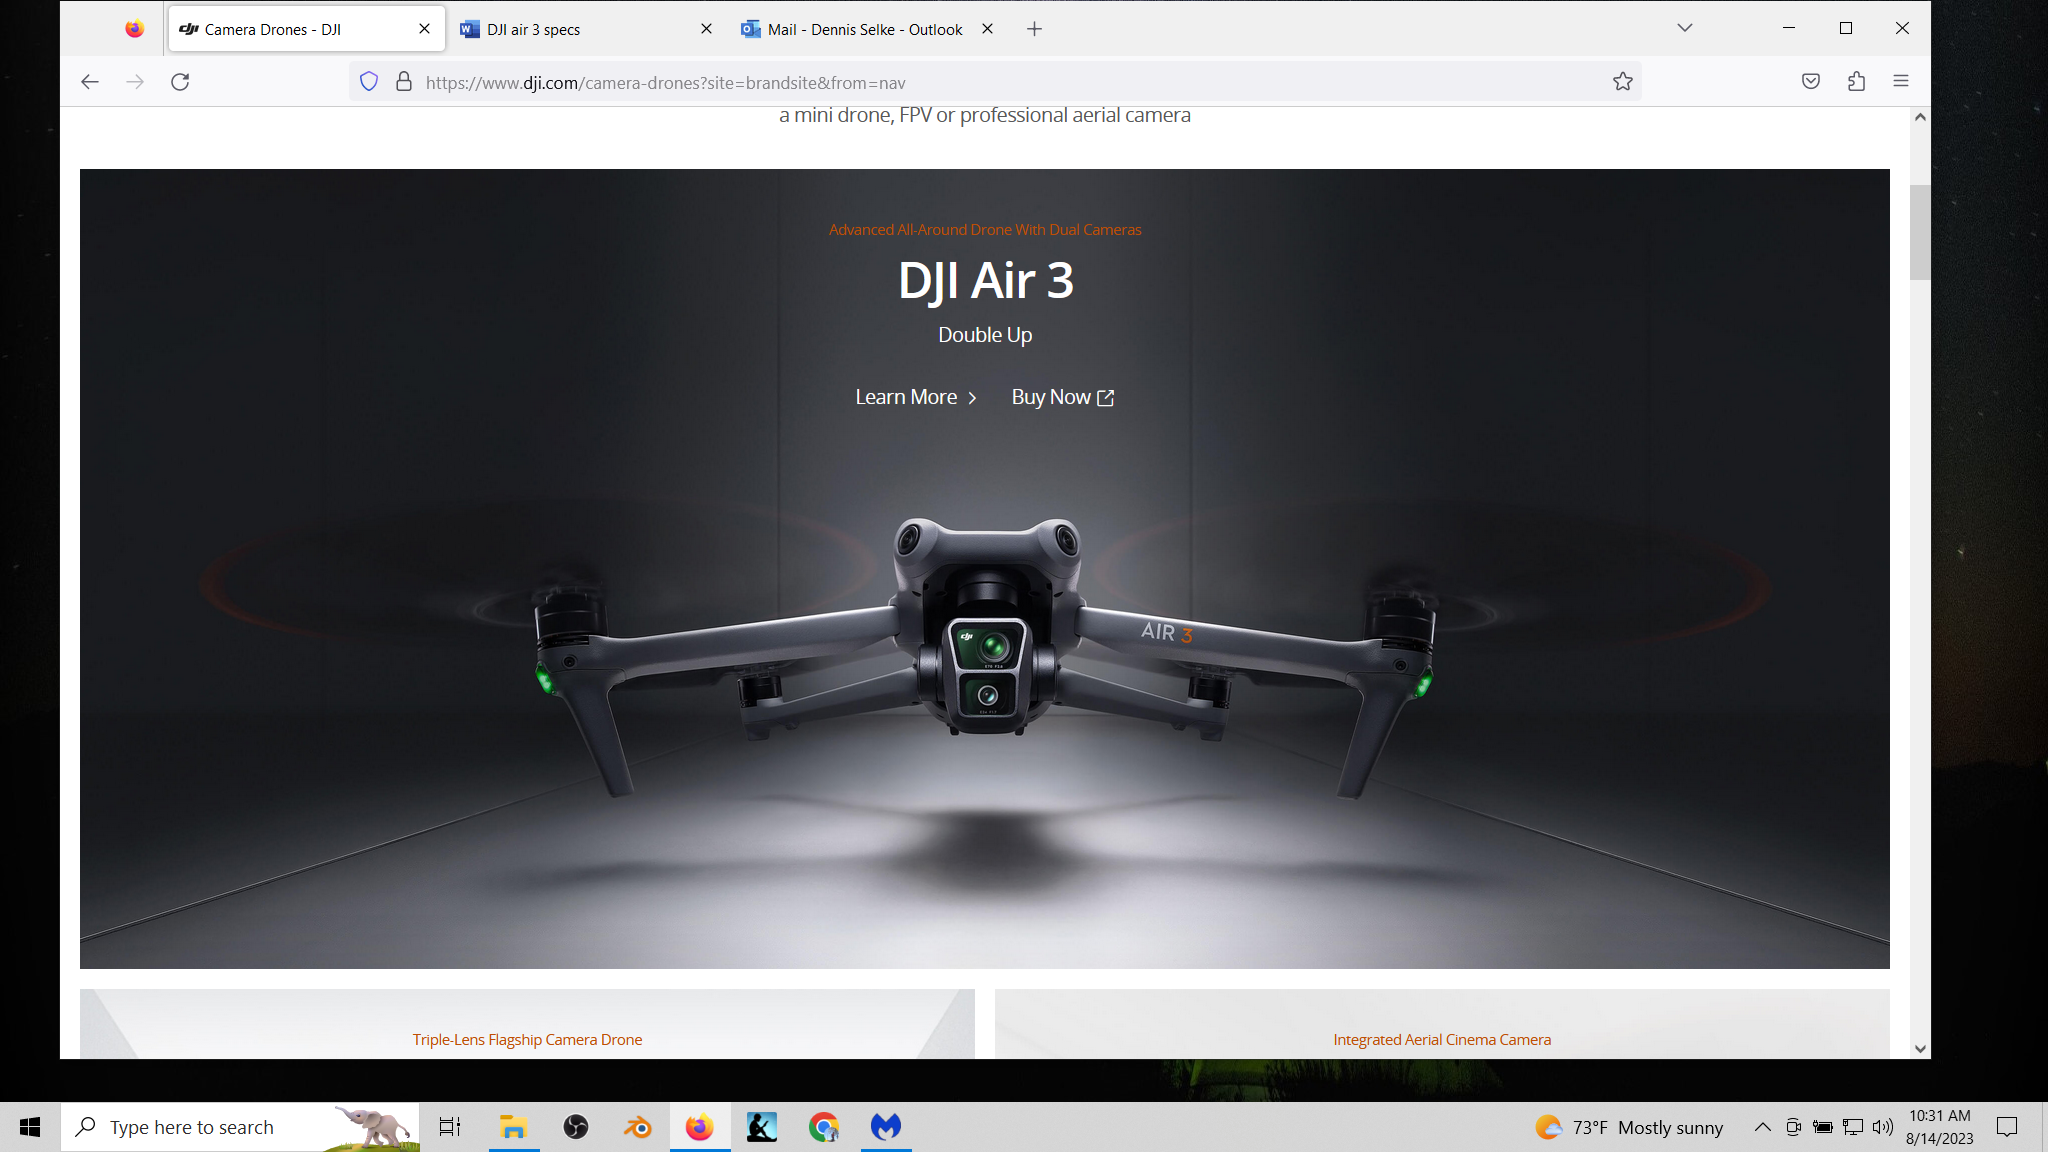Show hidden system tray icons

(1762, 1127)
